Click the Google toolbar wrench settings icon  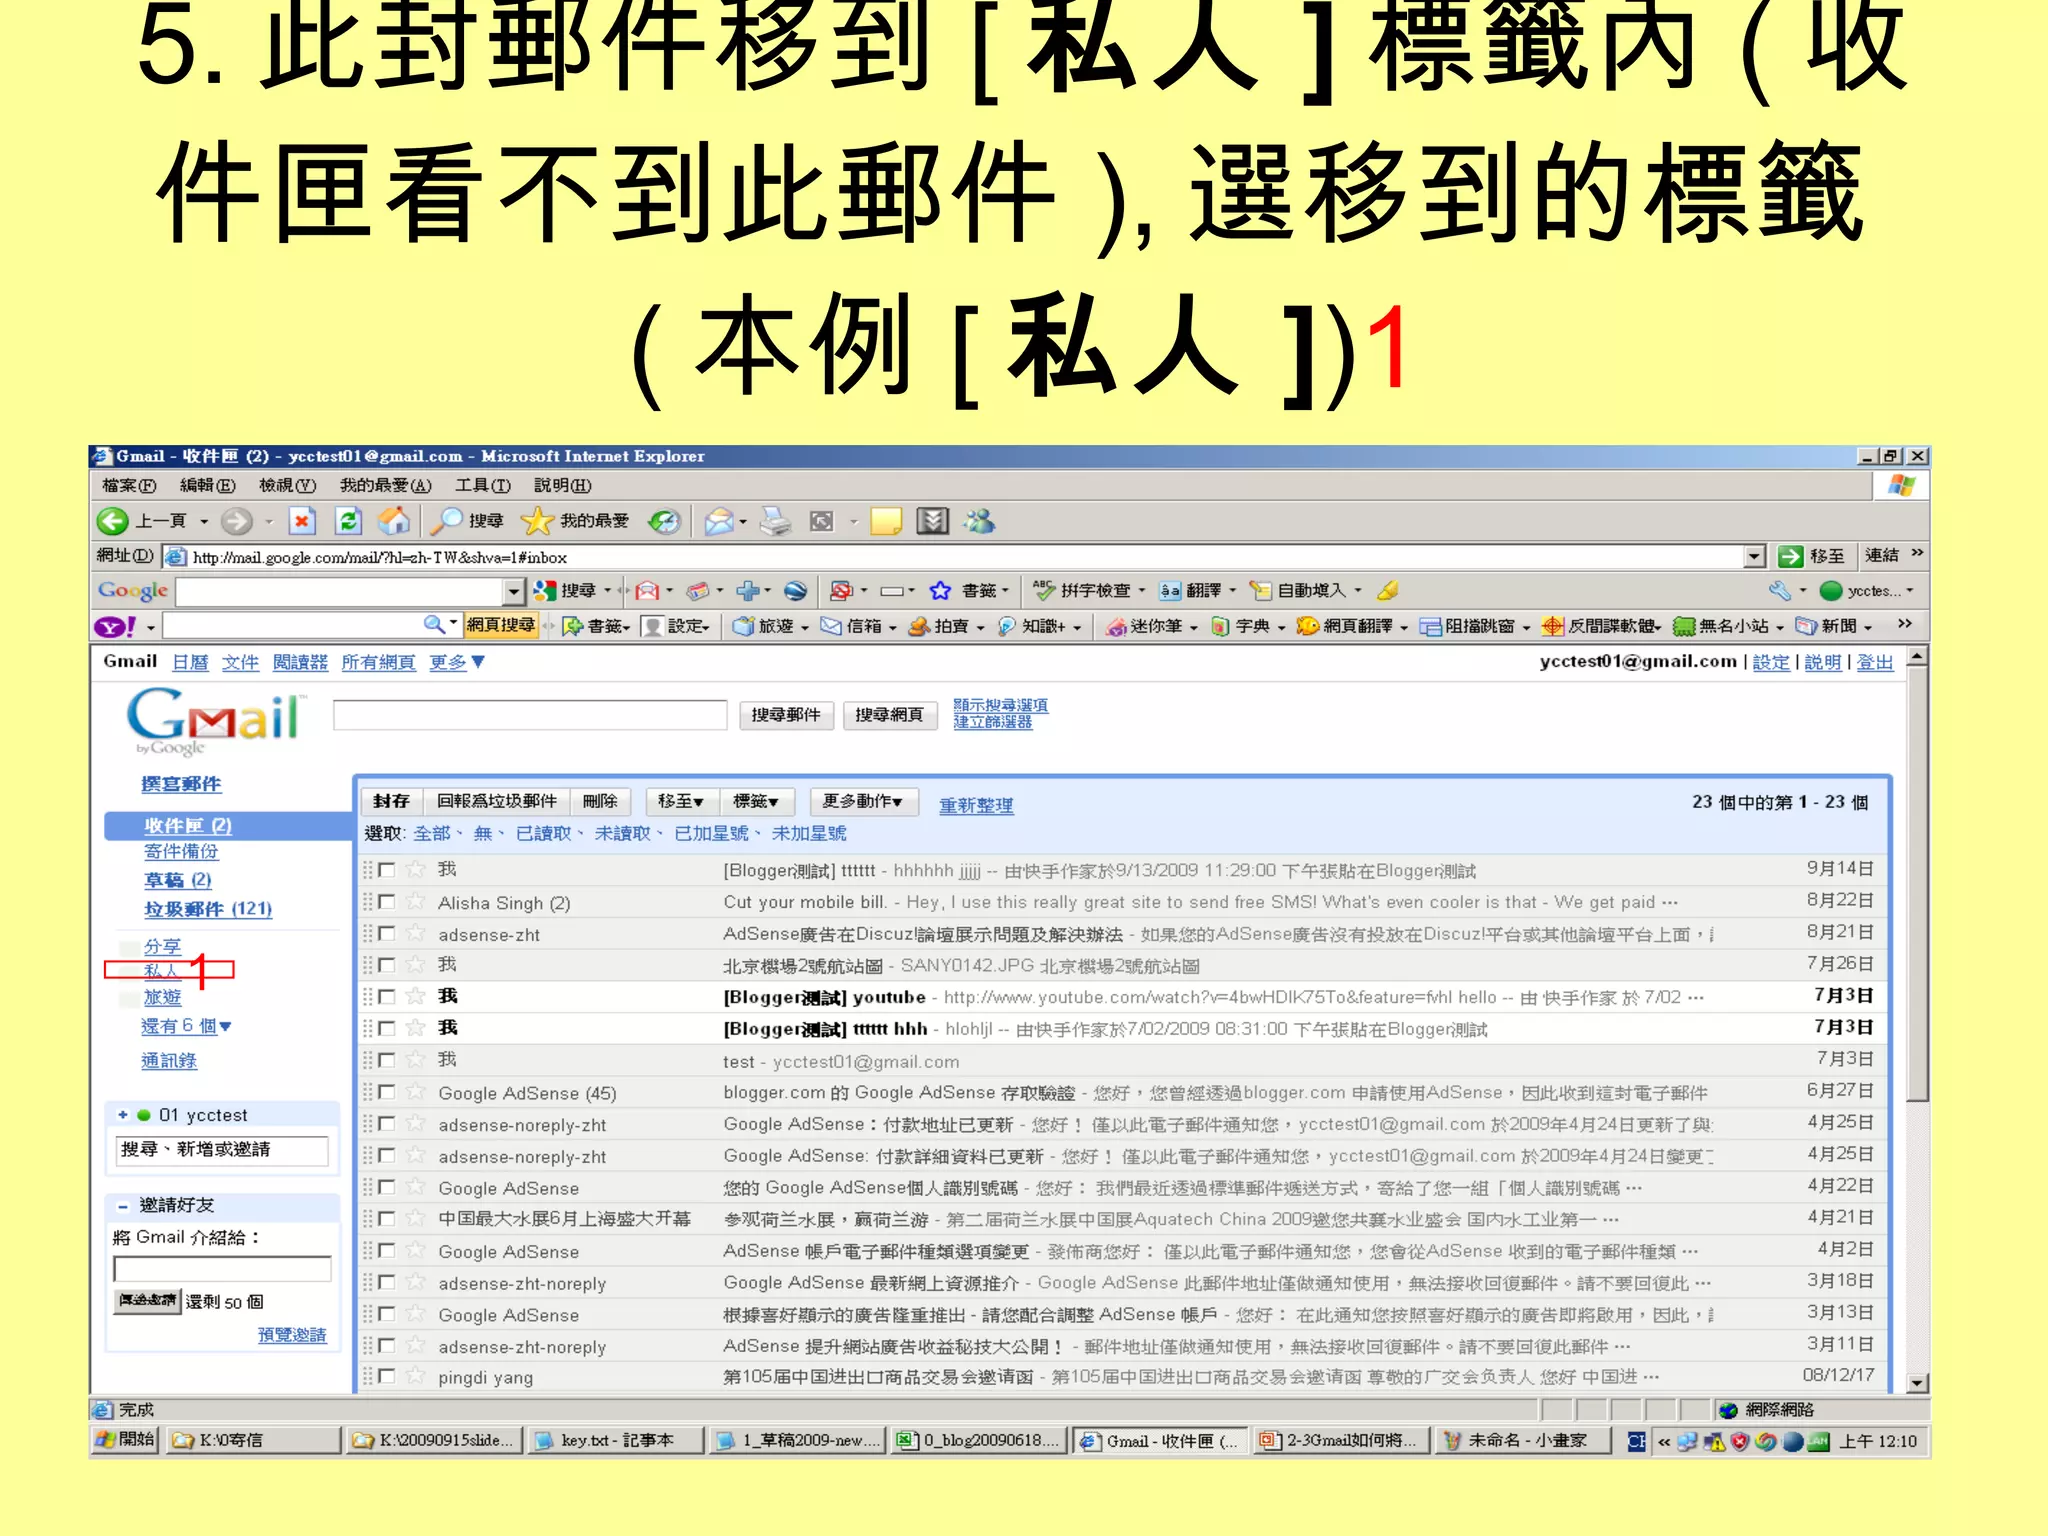click(x=1780, y=591)
